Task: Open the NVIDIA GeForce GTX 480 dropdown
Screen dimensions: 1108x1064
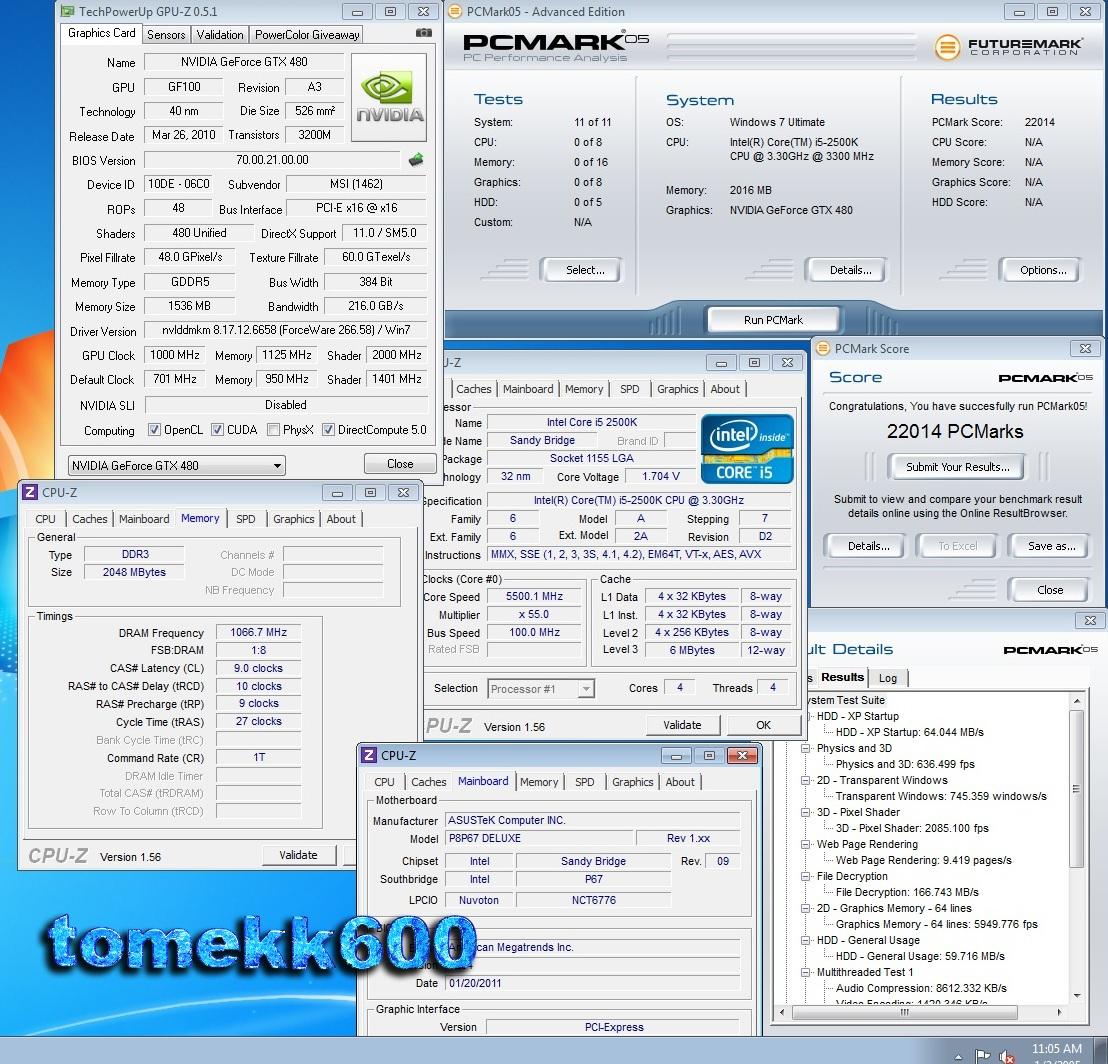Action: (177, 466)
